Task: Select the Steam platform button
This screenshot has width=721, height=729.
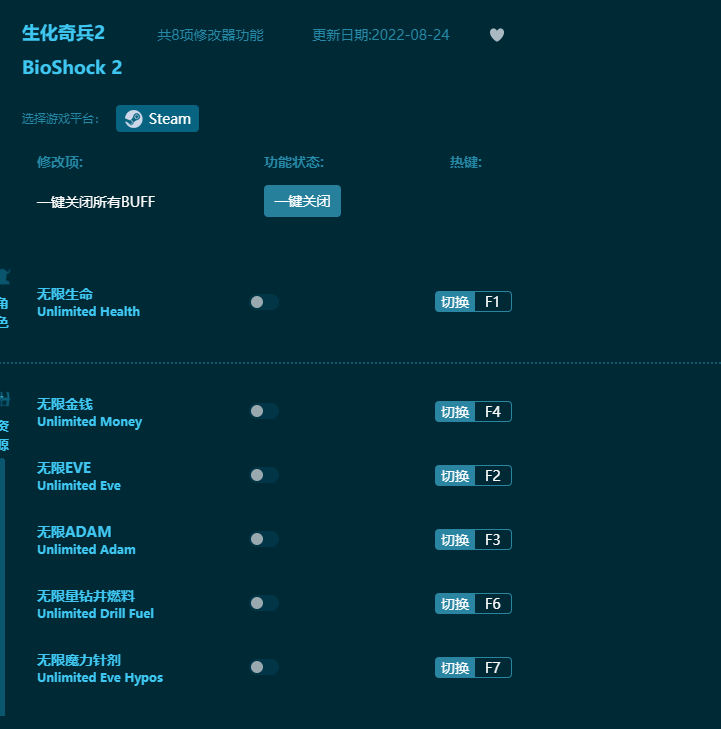Action: [157, 119]
